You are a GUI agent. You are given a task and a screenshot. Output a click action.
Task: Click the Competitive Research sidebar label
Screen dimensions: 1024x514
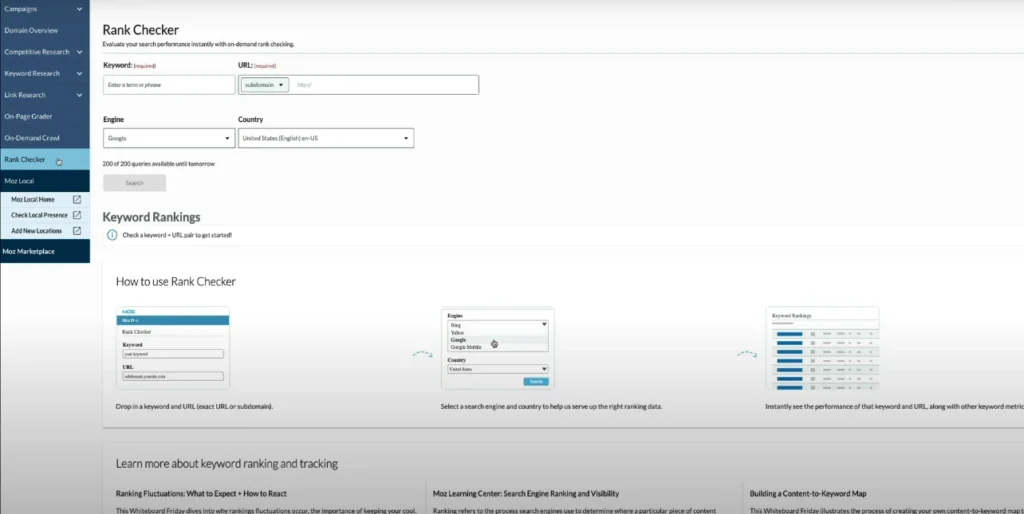(37, 52)
